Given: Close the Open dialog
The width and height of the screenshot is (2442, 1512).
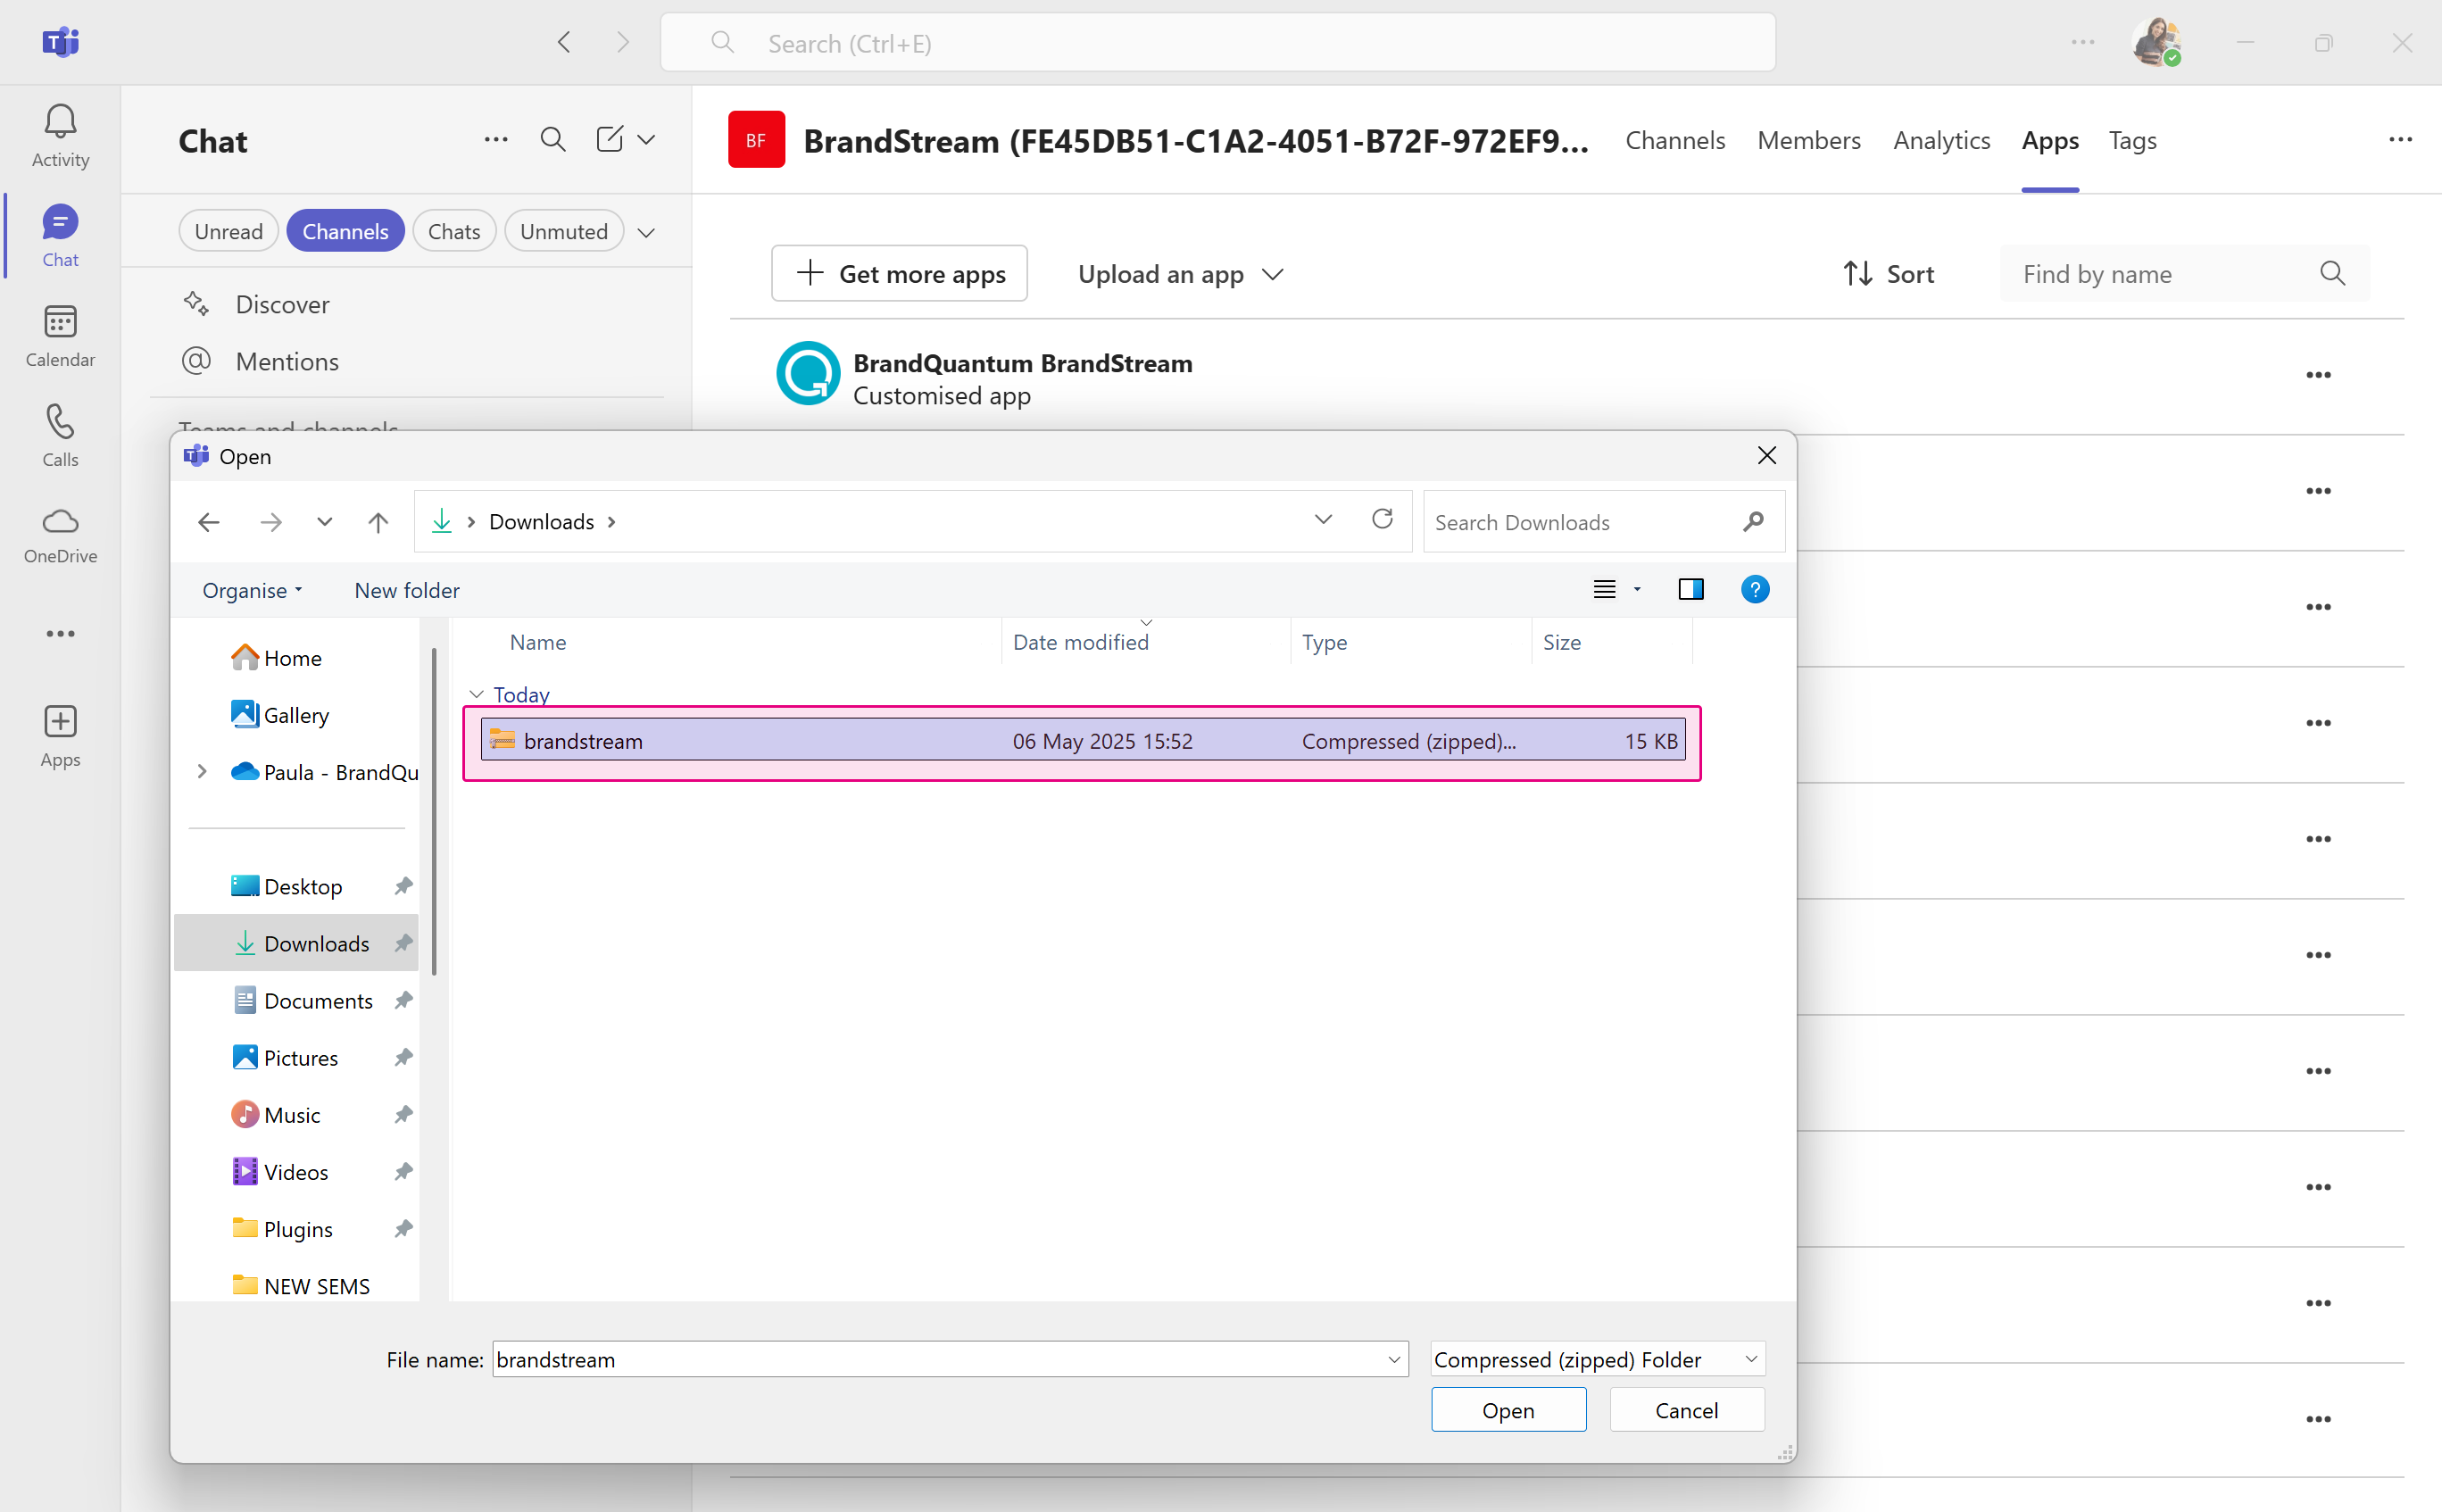Looking at the screenshot, I should click(x=1766, y=456).
